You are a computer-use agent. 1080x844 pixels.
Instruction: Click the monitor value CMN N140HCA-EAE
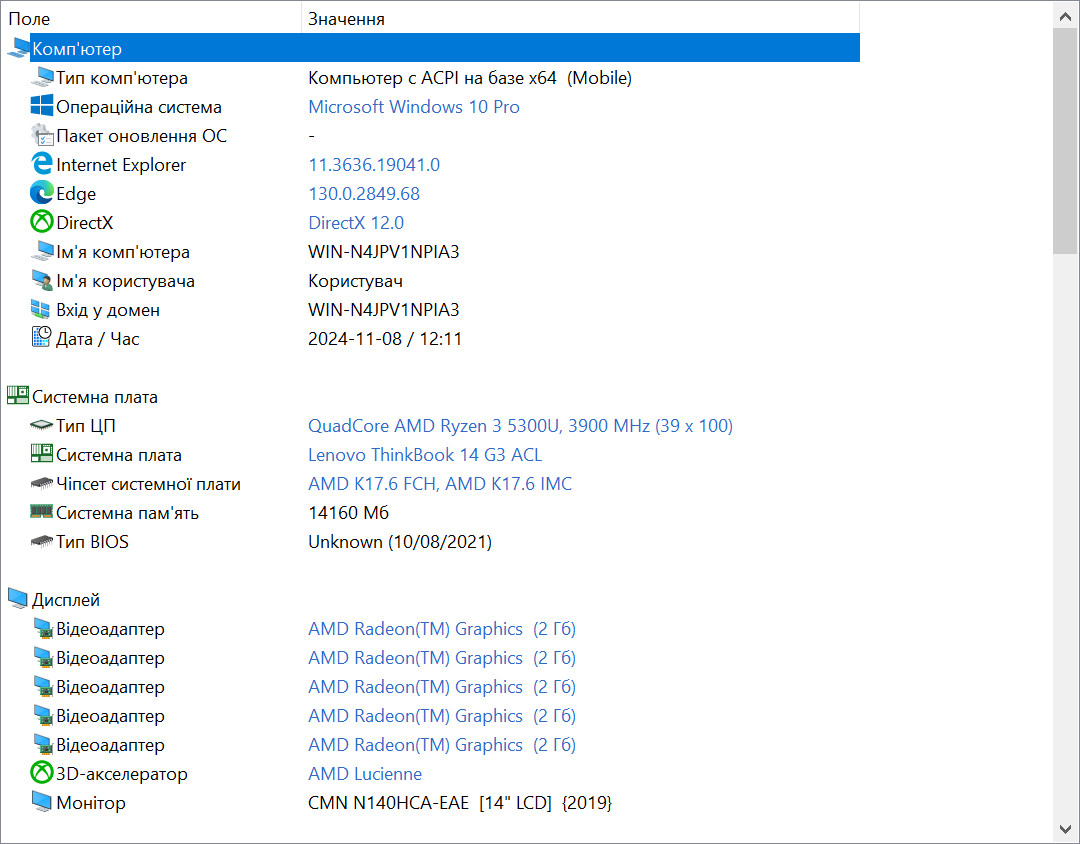pos(460,803)
